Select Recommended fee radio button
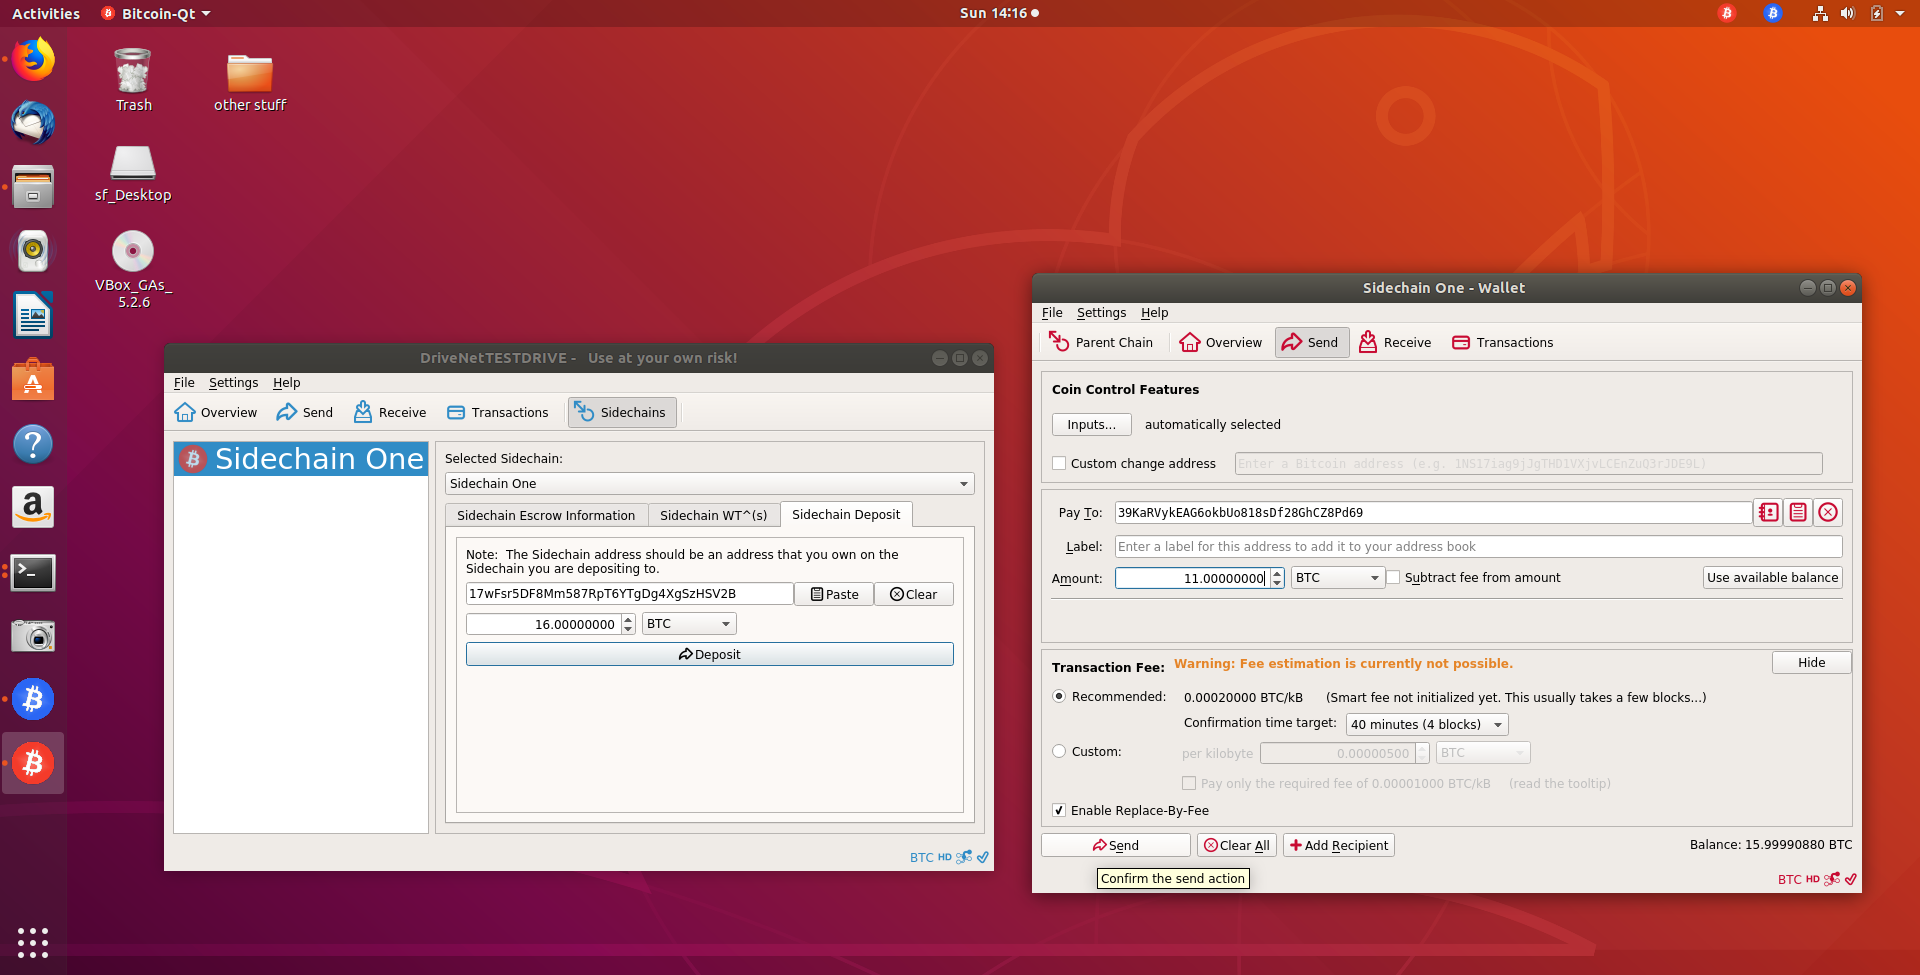 tap(1059, 696)
